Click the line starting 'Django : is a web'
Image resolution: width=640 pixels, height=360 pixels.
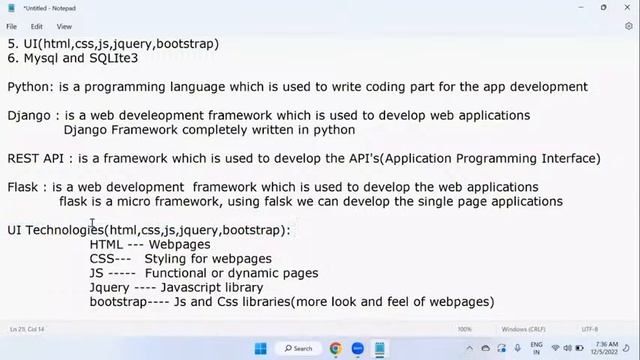pyautogui.click(x=269, y=116)
